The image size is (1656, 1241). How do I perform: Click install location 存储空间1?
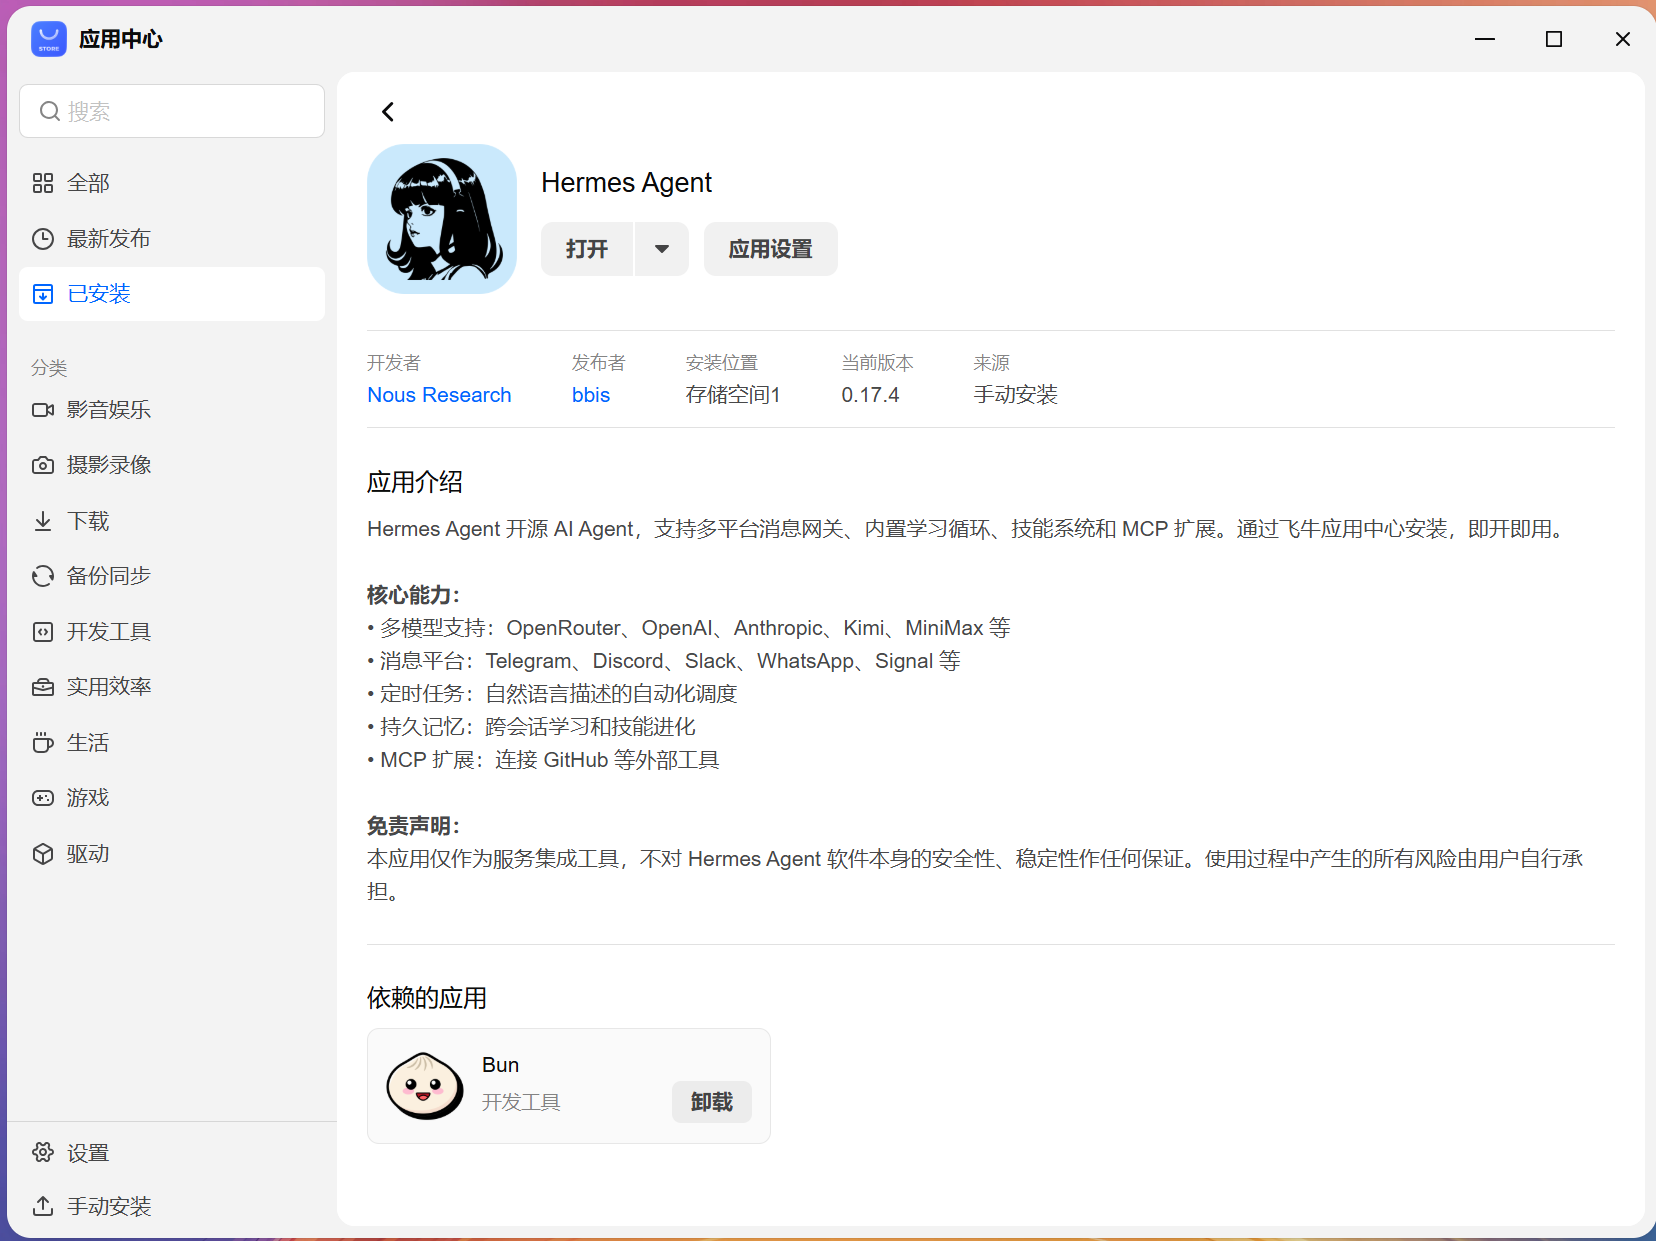tap(733, 395)
